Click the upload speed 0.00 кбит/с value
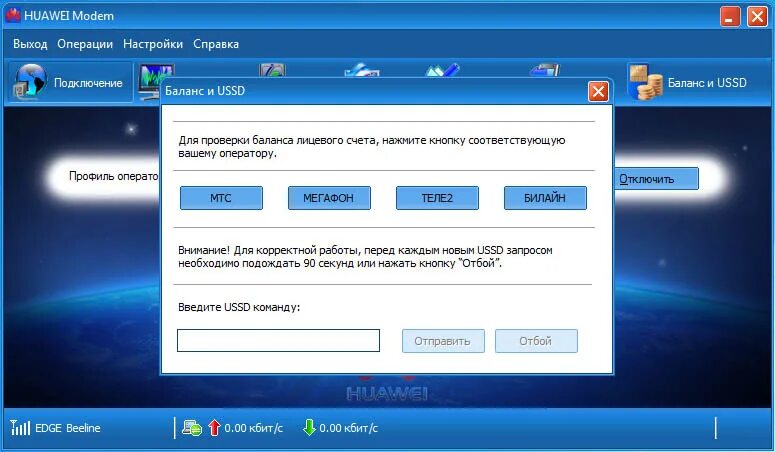This screenshot has height=452, width=775. tap(254, 428)
